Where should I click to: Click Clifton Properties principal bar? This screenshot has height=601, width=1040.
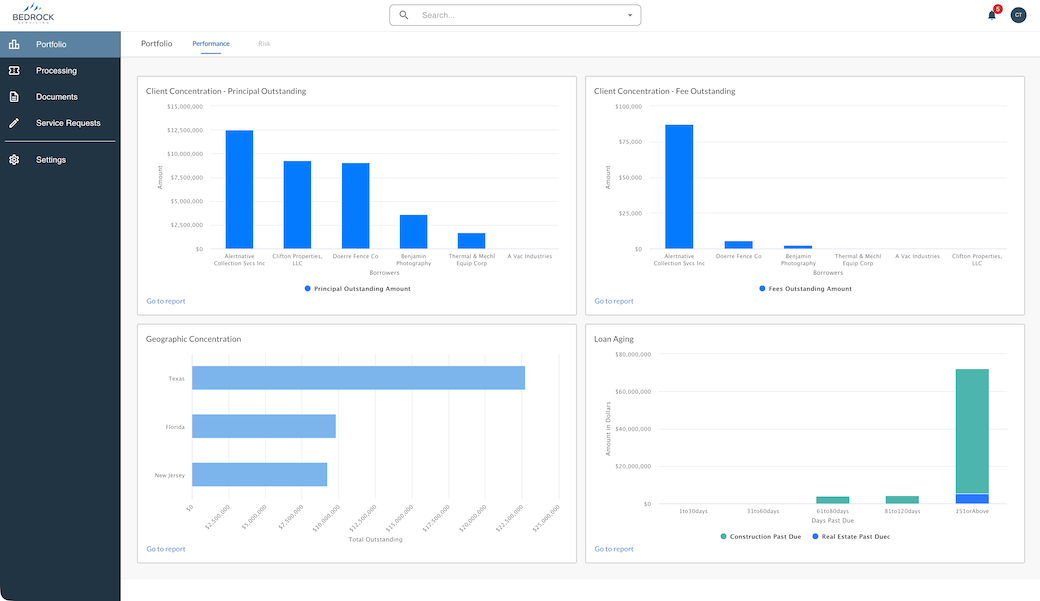pyautogui.click(x=297, y=205)
